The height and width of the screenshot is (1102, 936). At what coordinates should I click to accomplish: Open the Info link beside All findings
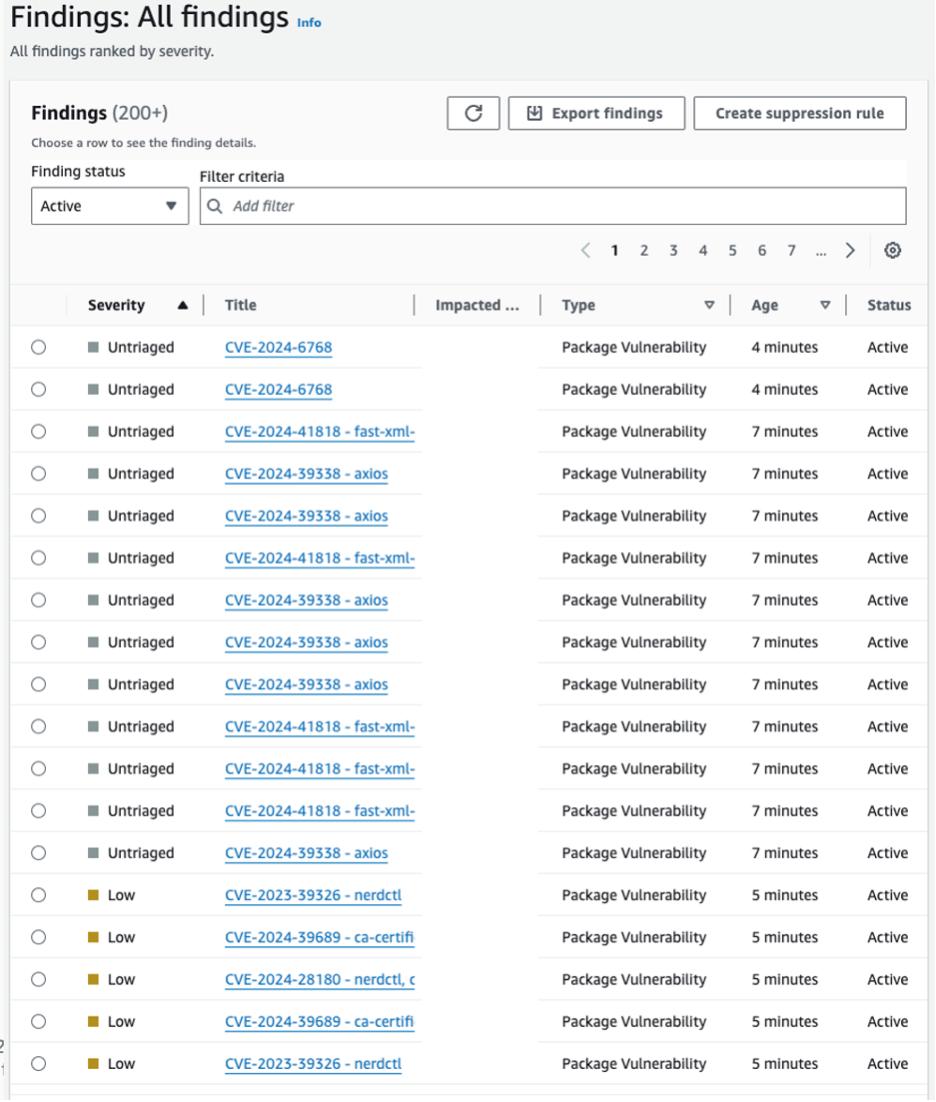point(310,22)
